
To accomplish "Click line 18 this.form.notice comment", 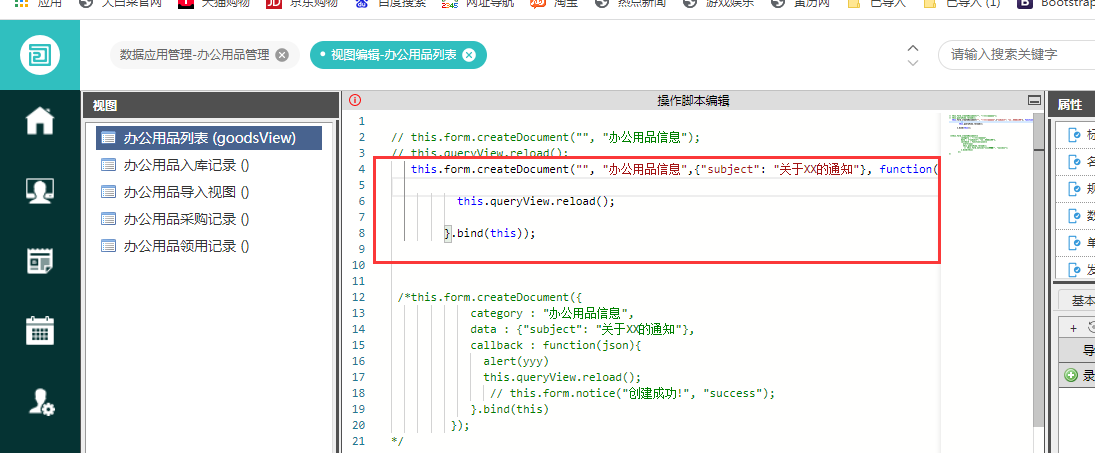I will point(633,393).
